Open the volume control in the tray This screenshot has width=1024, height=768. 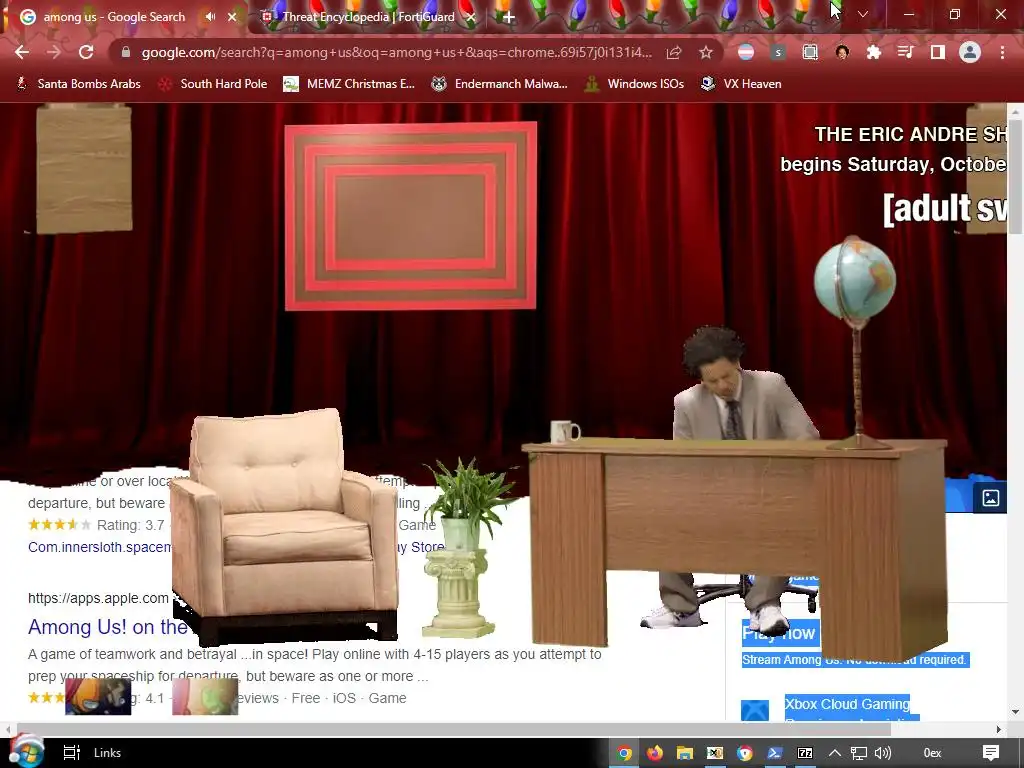882,753
